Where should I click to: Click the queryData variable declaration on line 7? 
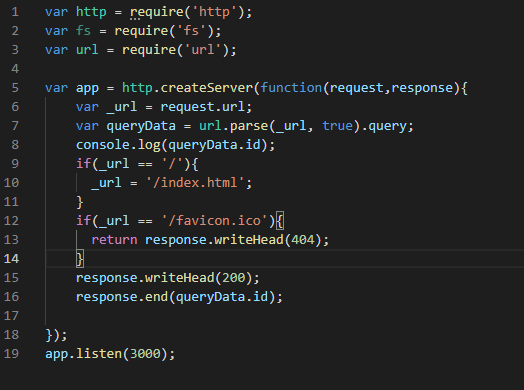click(141, 126)
